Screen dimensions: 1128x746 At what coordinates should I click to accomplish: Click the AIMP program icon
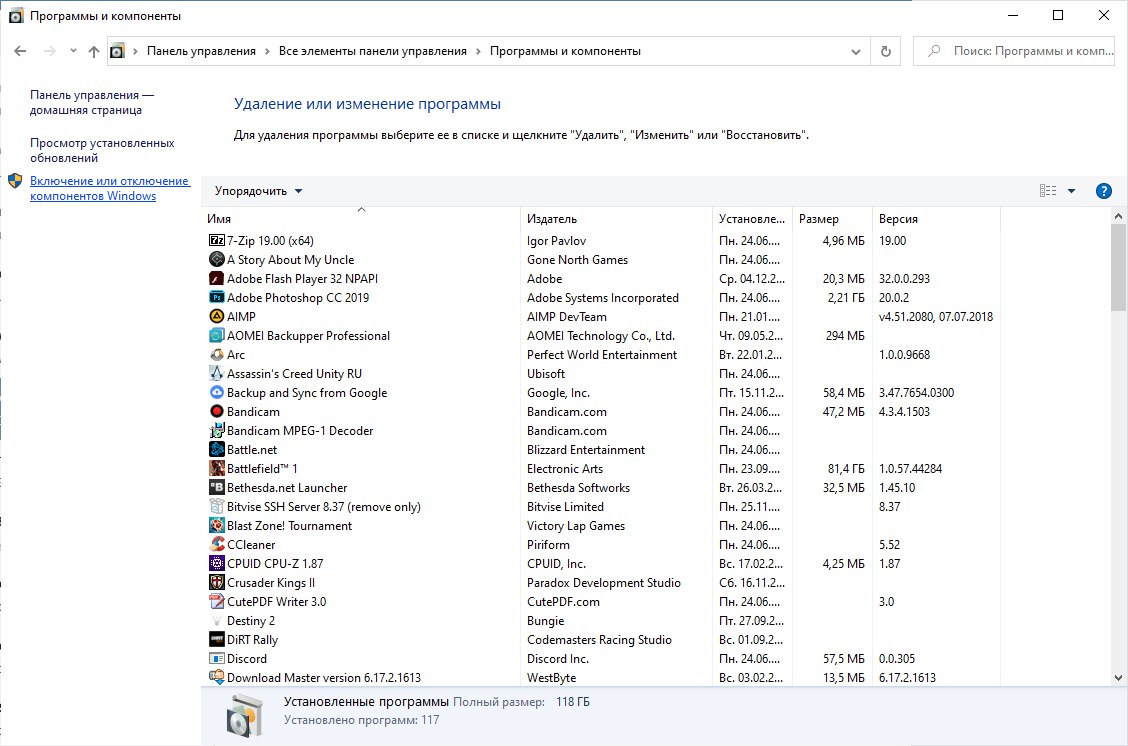(217, 317)
